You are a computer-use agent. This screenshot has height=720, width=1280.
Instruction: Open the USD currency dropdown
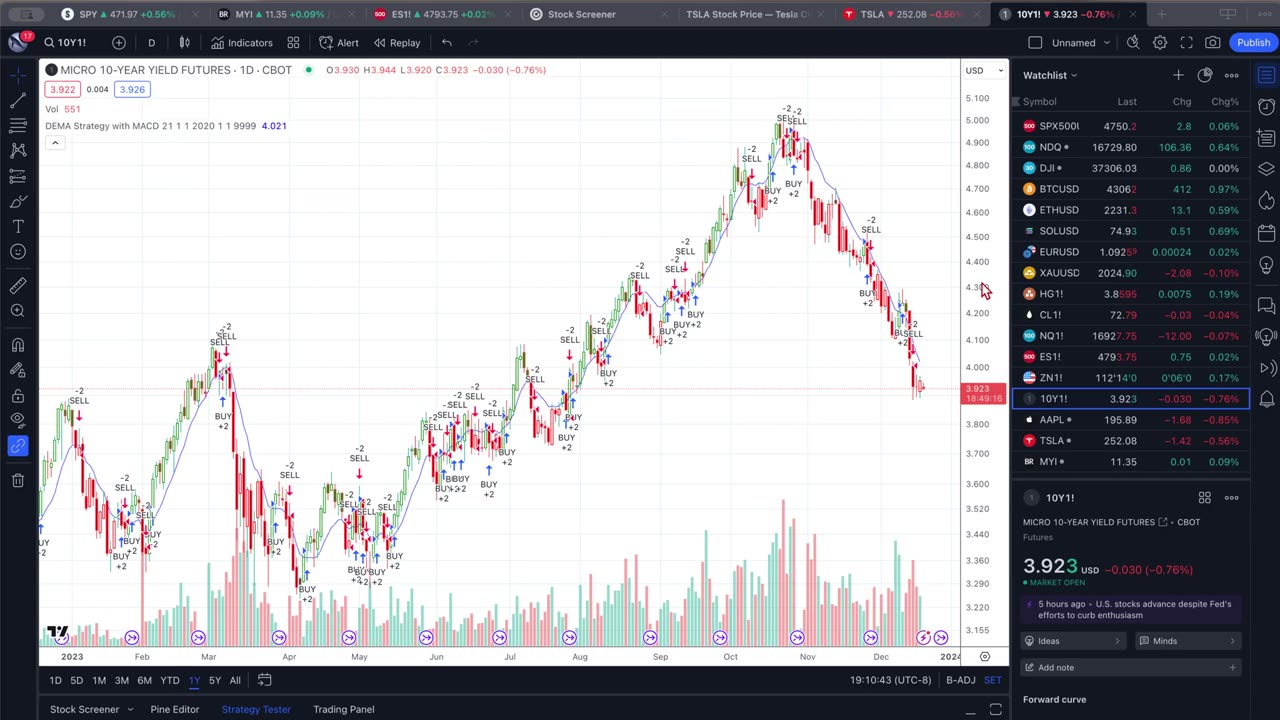[x=984, y=70]
